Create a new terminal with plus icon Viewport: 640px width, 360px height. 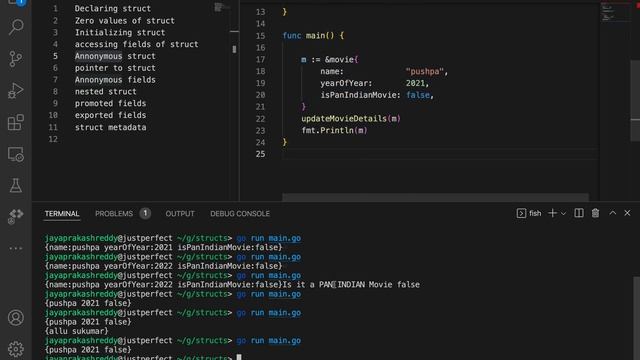(552, 213)
